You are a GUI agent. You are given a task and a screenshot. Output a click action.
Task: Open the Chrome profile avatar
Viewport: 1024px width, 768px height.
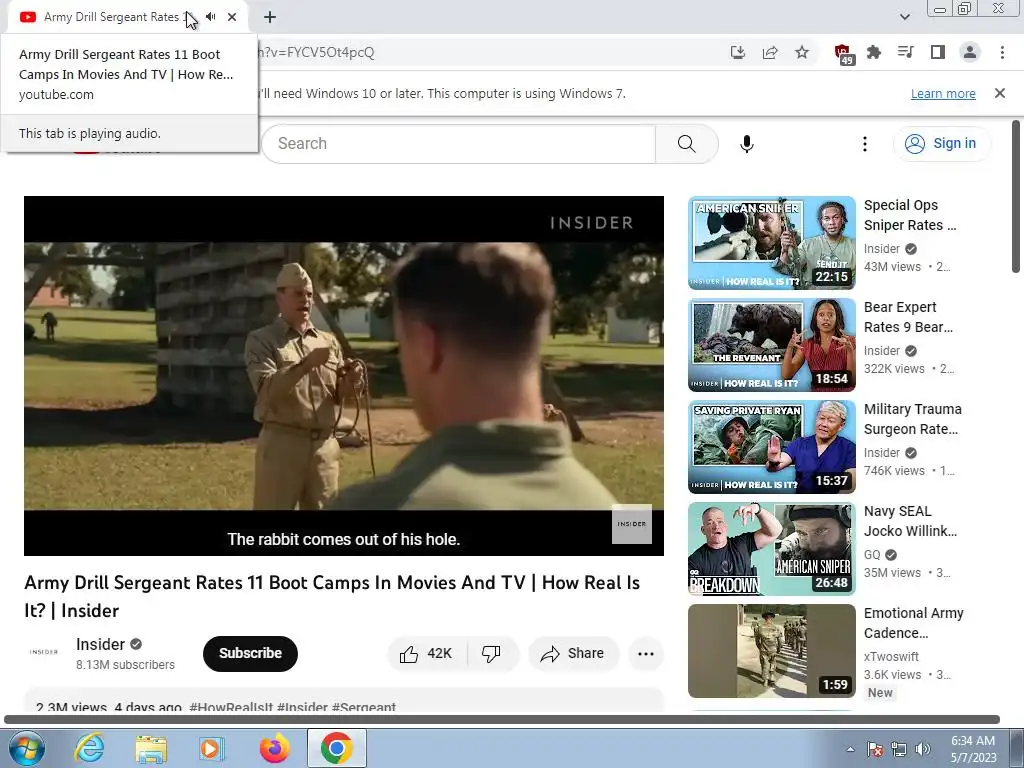pyautogui.click(x=970, y=52)
